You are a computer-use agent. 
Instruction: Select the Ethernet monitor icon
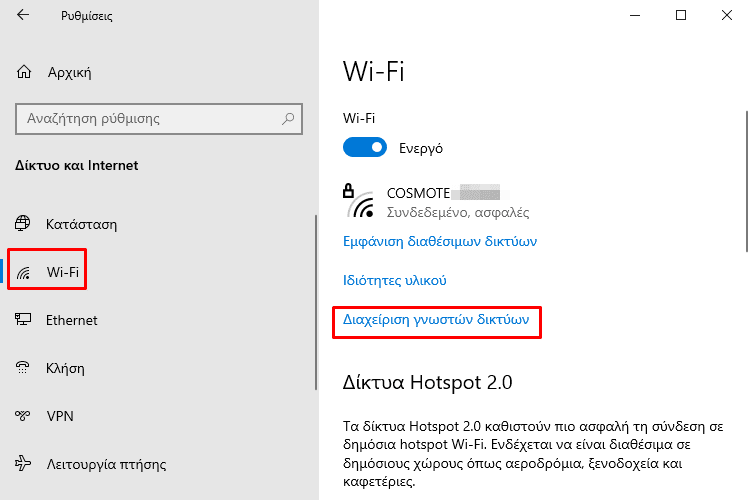pos(22,319)
